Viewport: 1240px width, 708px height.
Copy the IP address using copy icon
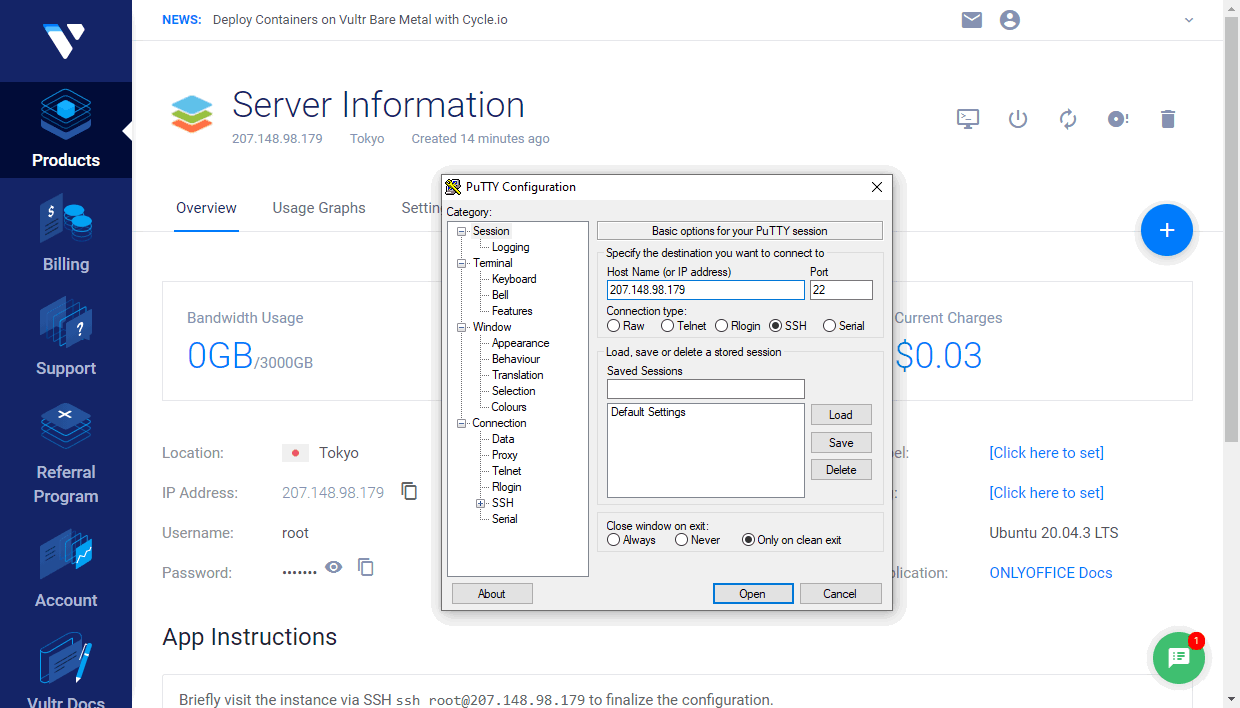pyautogui.click(x=409, y=491)
